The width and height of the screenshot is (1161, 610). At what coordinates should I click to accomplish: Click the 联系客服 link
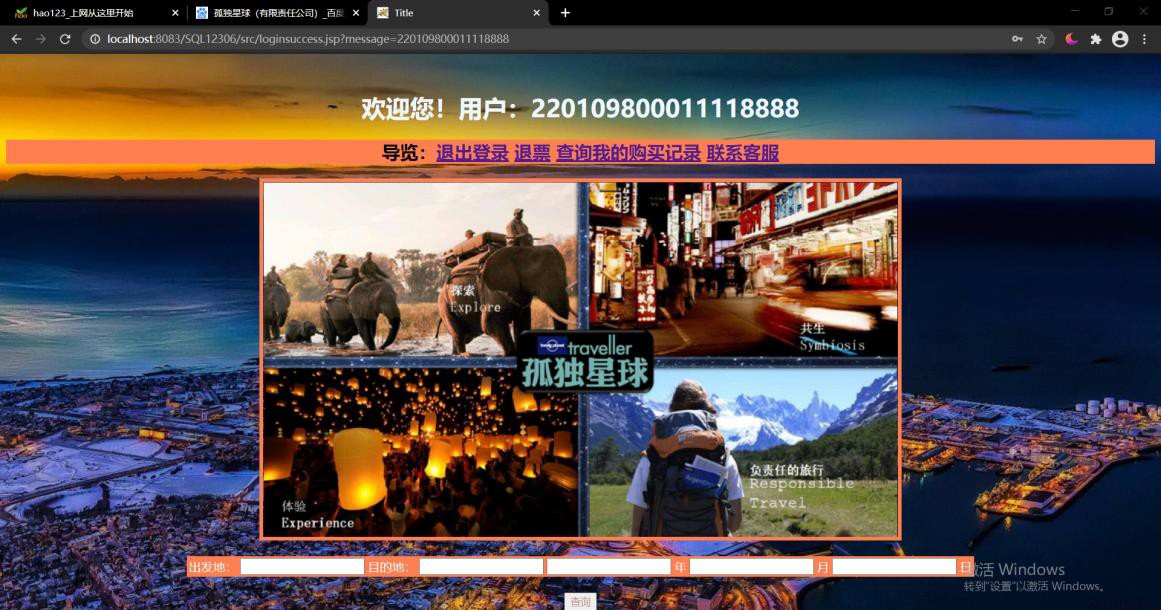[x=743, y=152]
